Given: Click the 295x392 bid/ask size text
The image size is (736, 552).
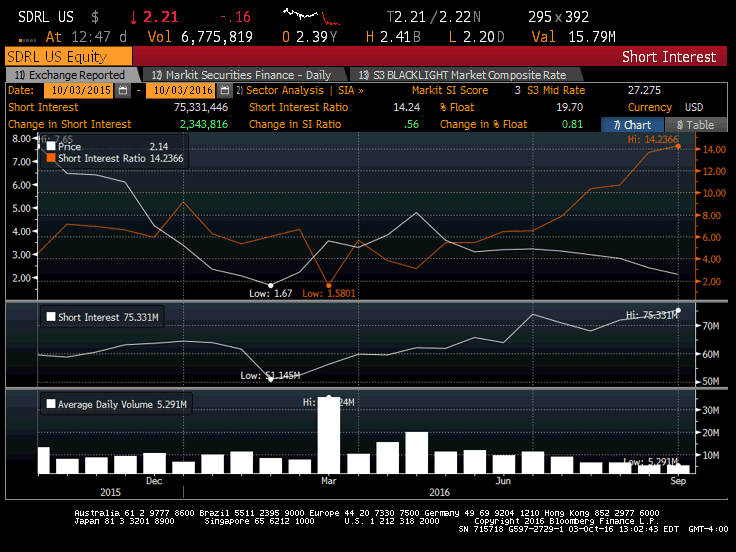Looking at the screenshot, I should (559, 17).
